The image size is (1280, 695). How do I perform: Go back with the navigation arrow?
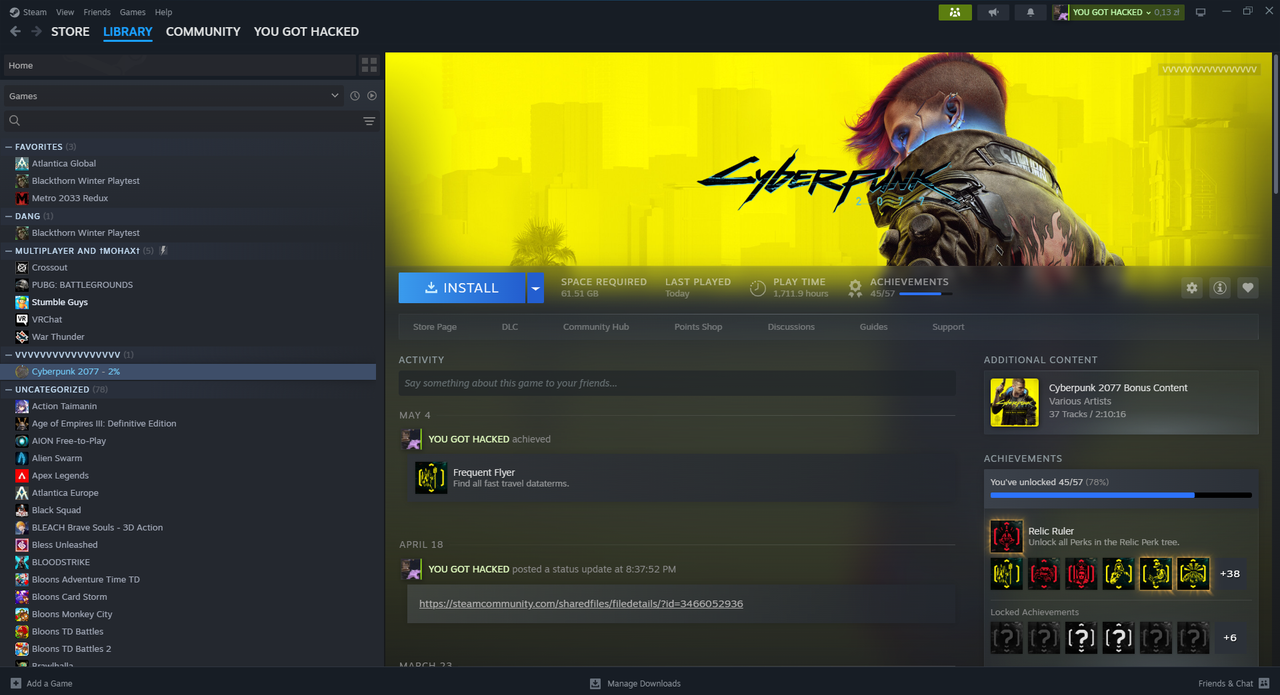click(15, 31)
